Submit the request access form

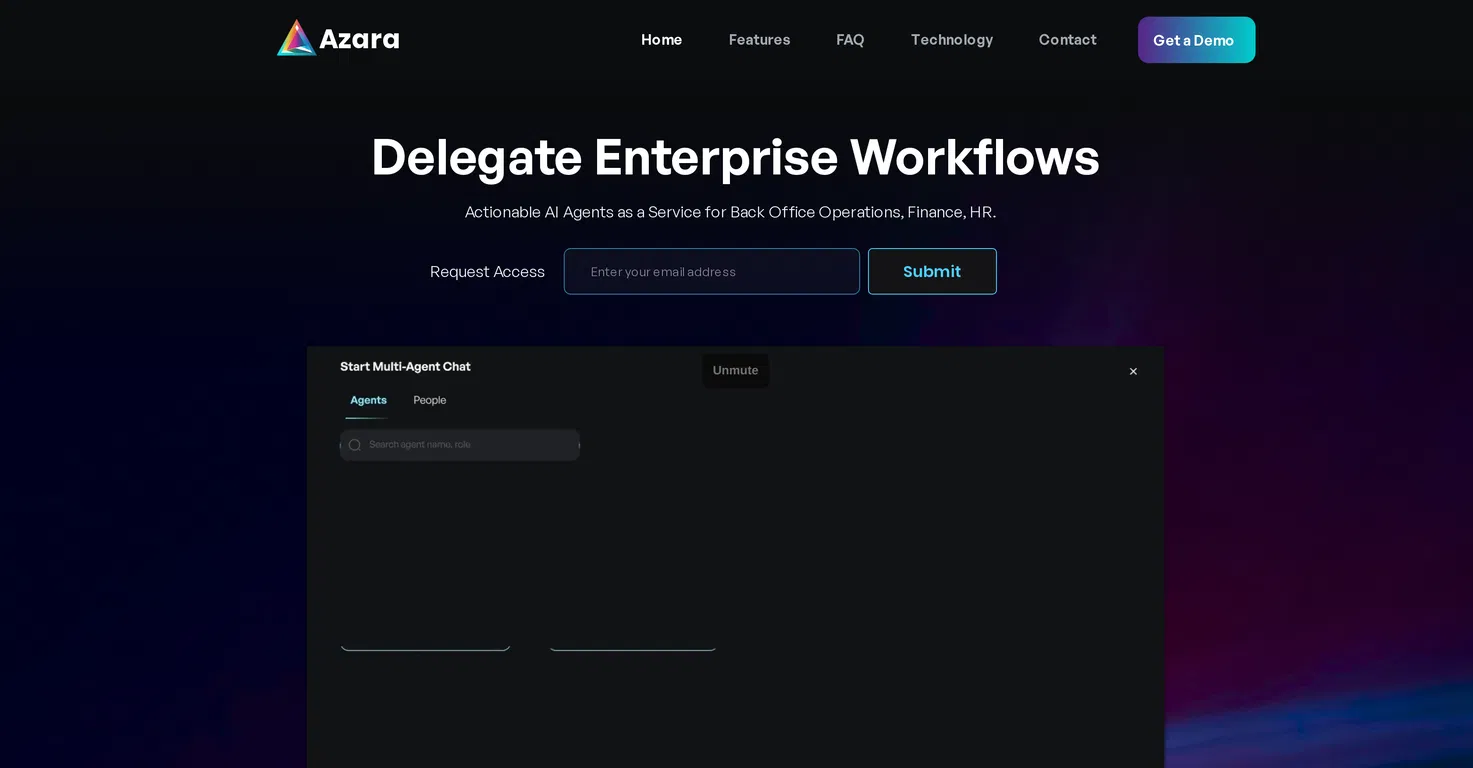932,271
